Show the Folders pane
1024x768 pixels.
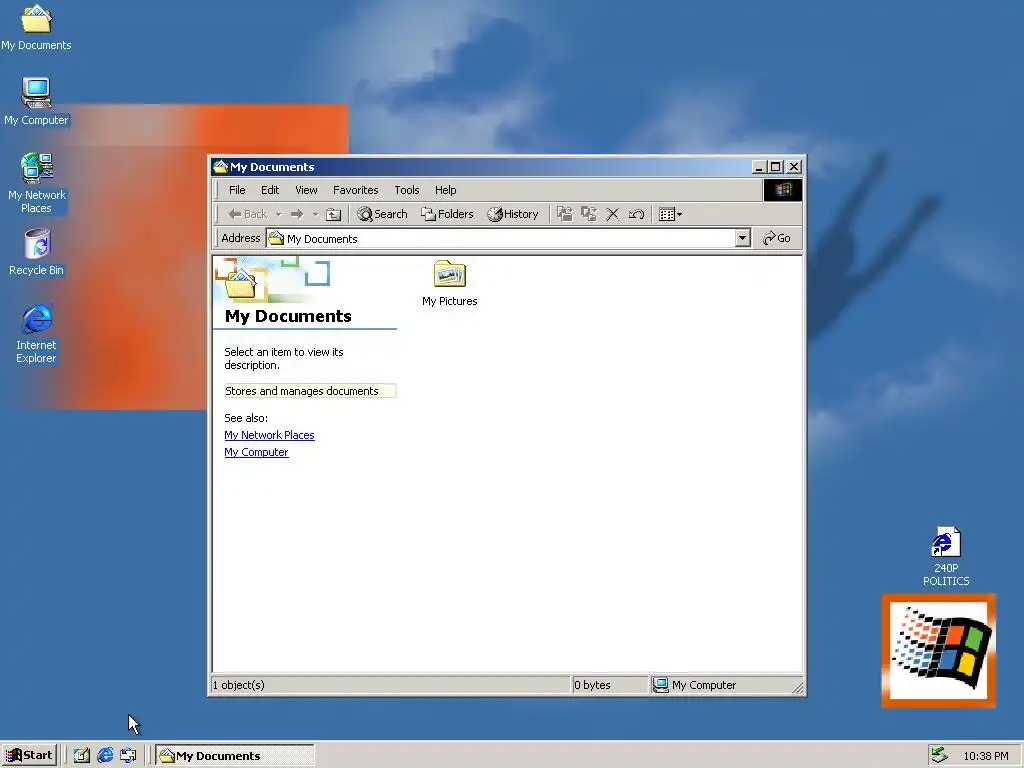[x=447, y=214]
